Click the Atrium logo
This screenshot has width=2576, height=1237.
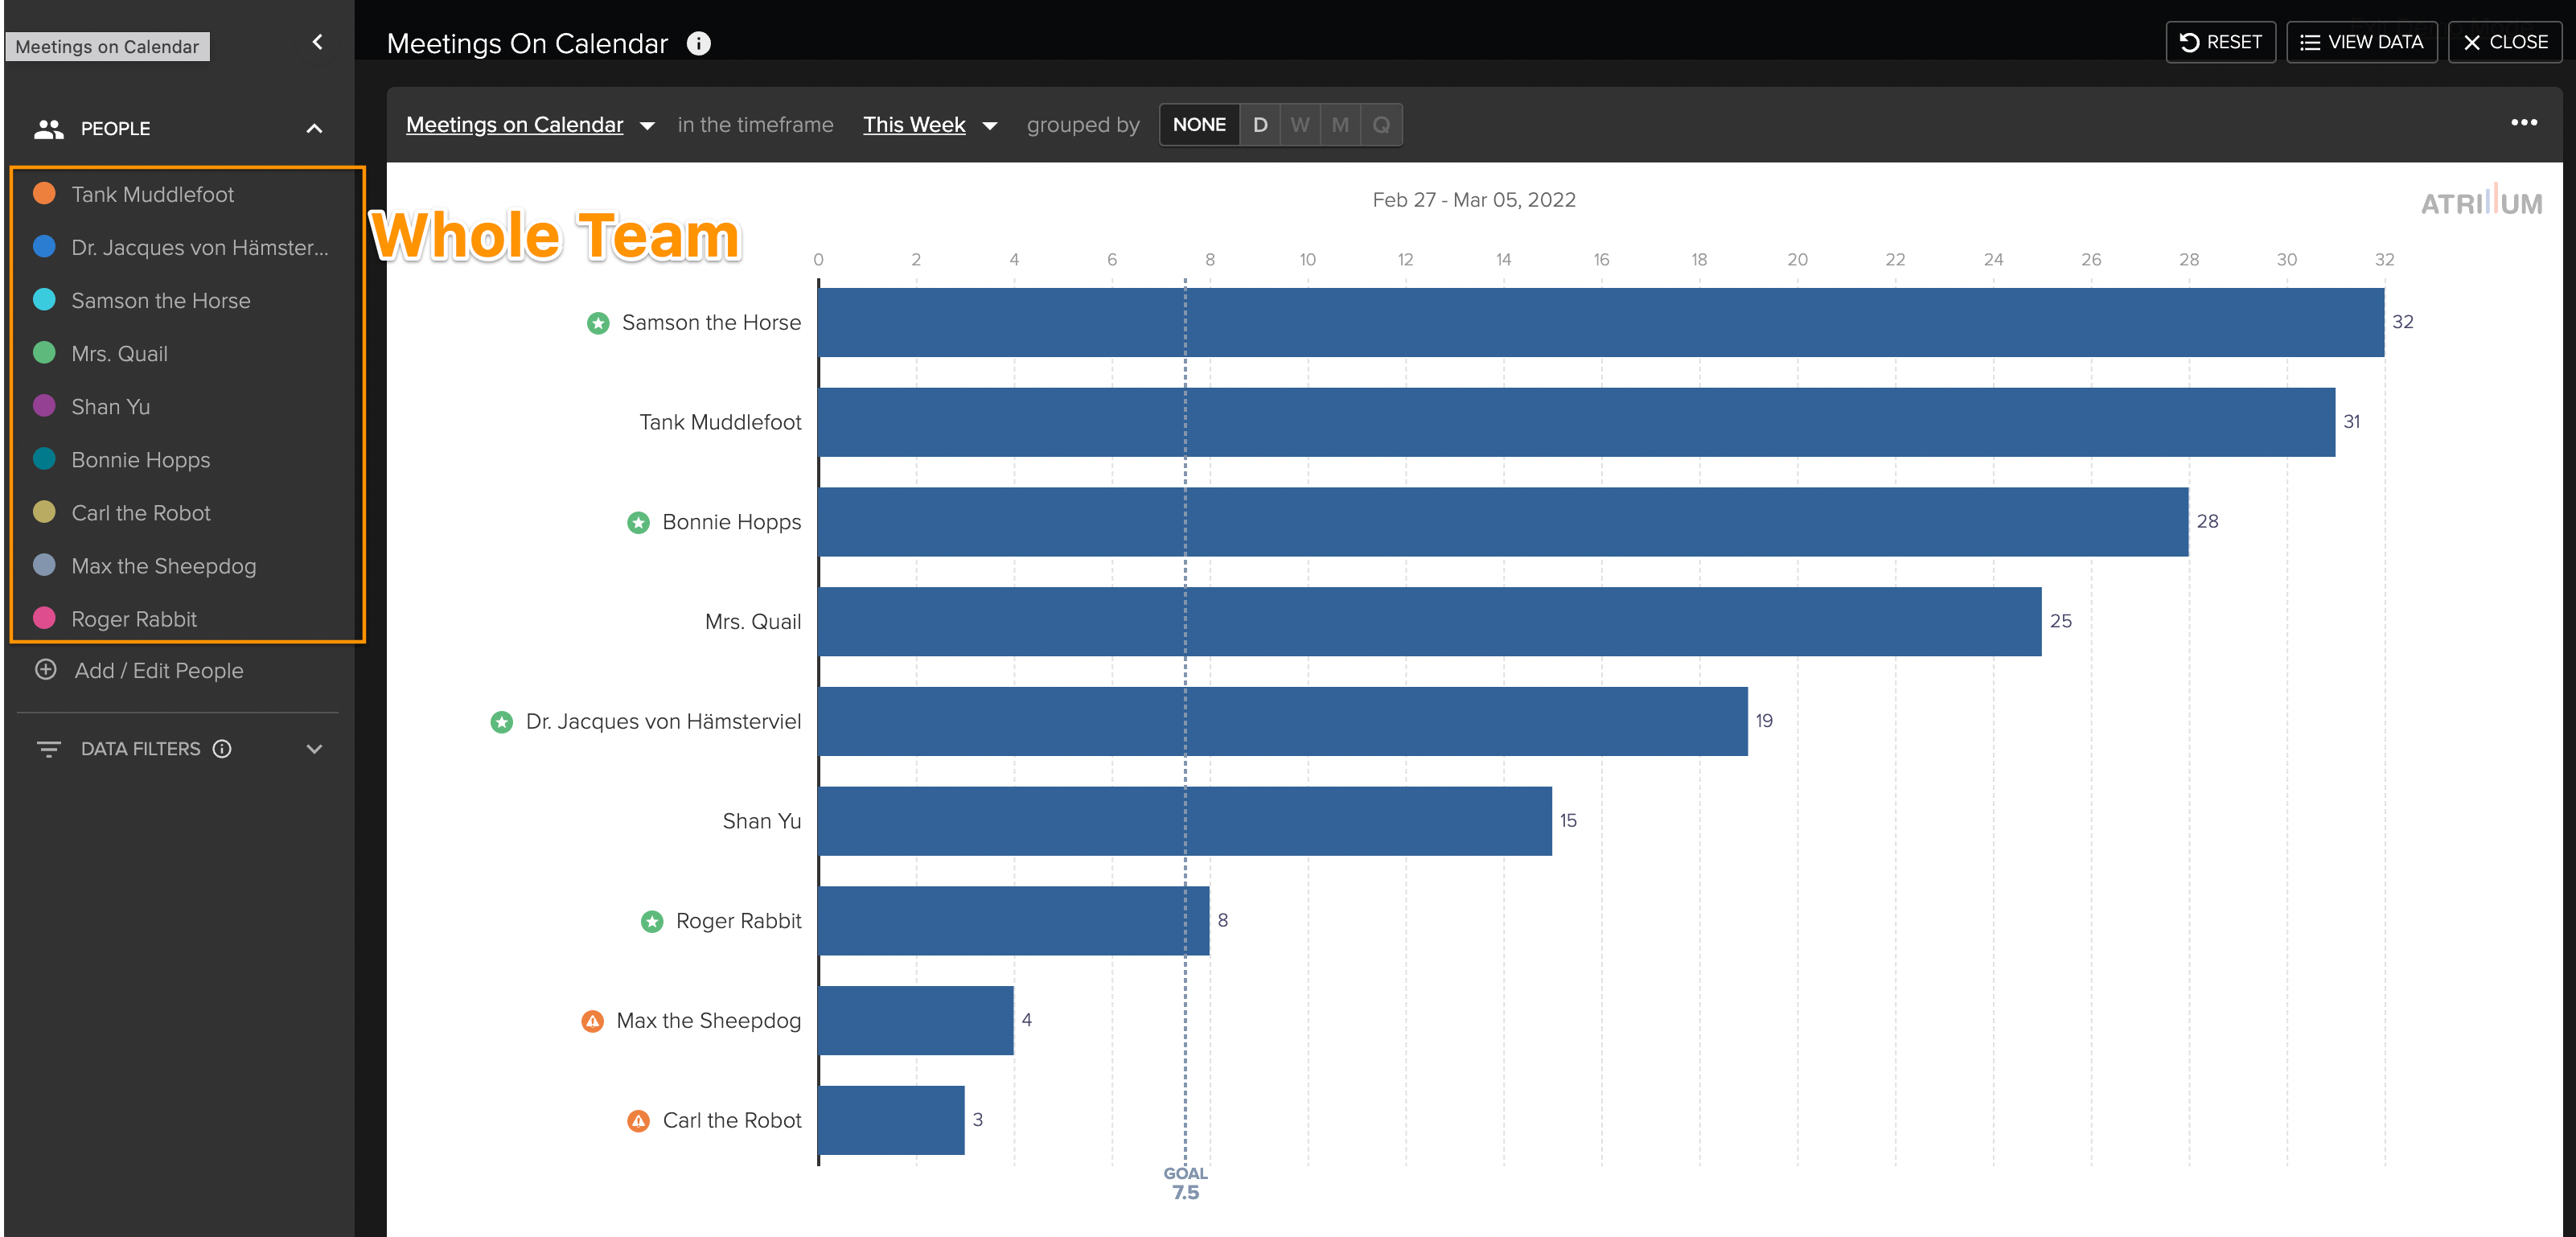2481,200
